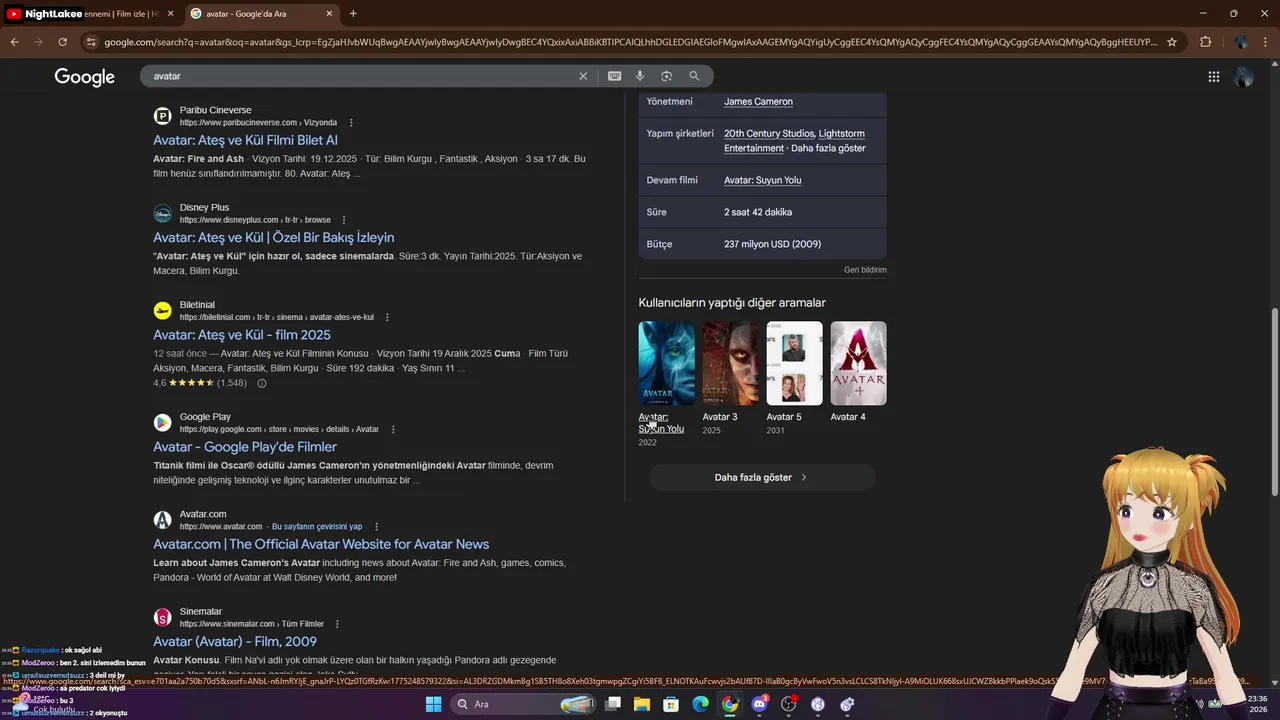
Task: Open Google Lens image search
Action: [666, 76]
